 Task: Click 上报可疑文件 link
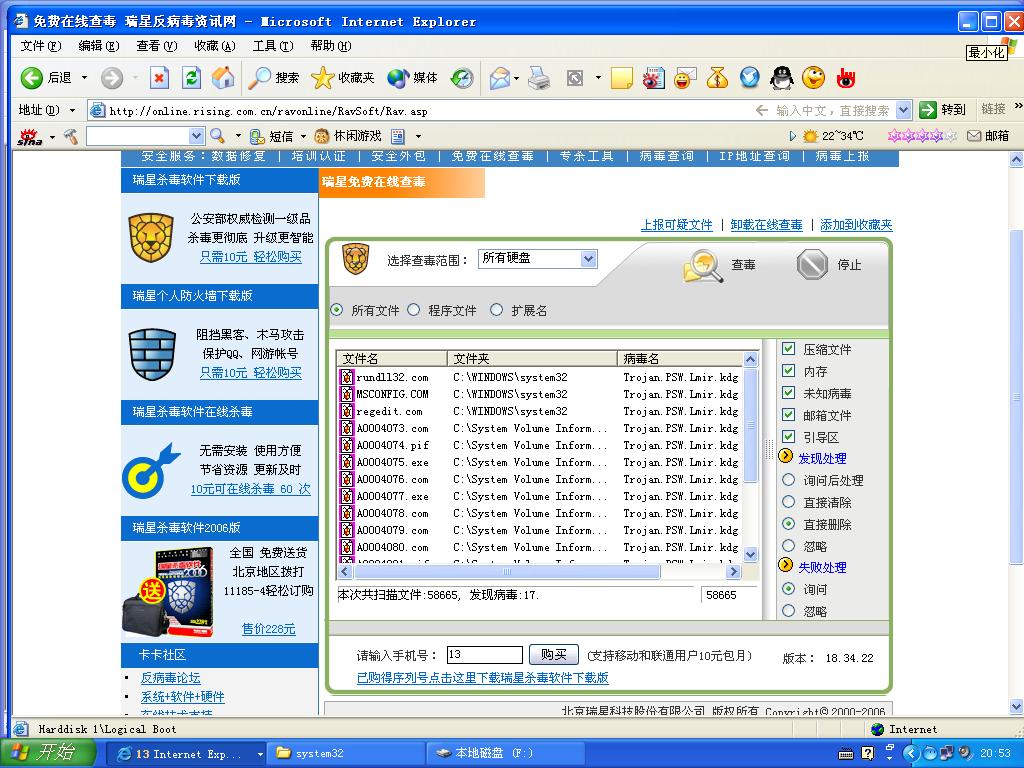pos(677,225)
